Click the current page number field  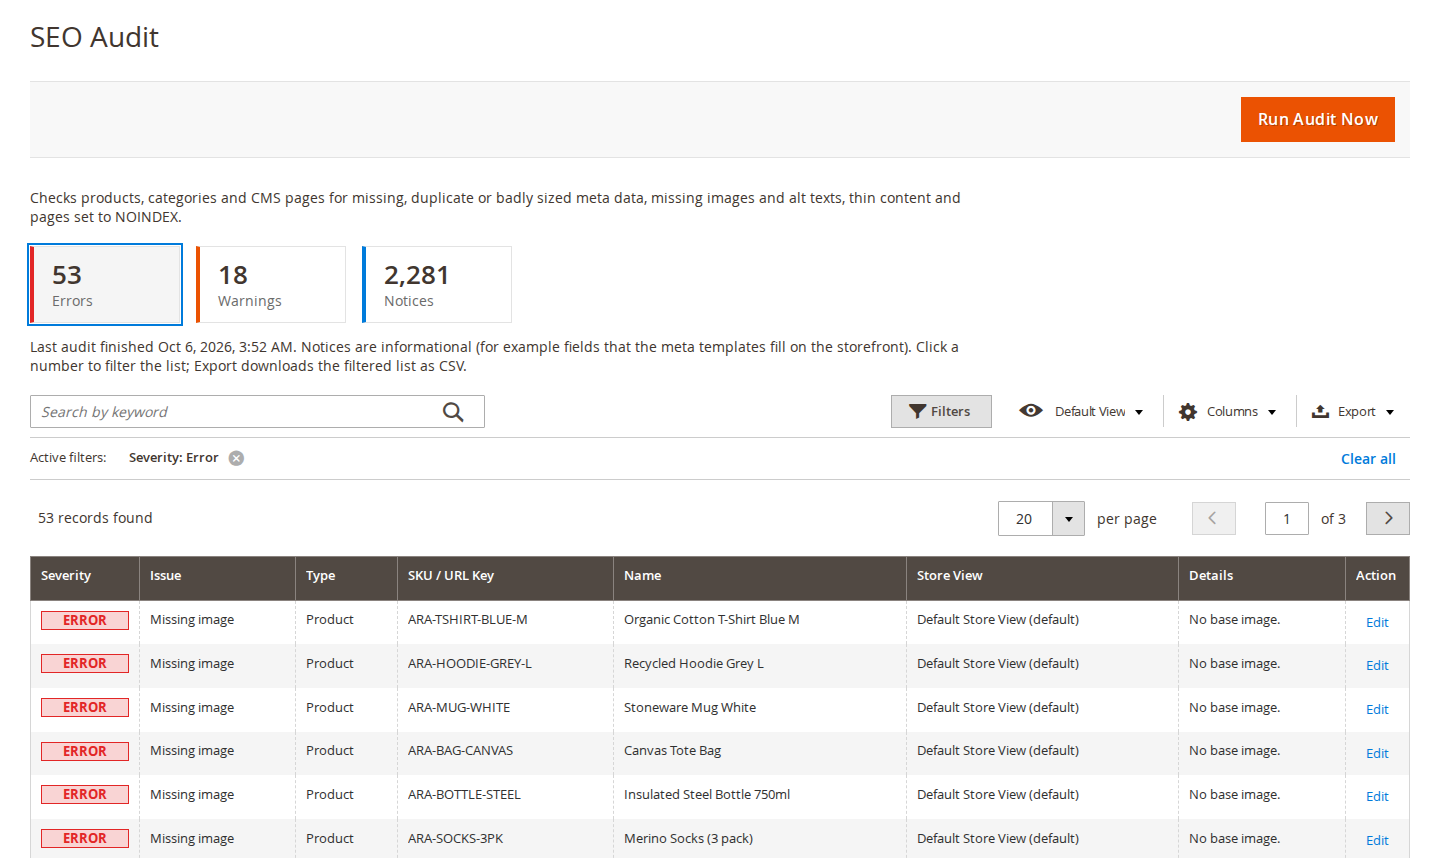pyautogui.click(x=1287, y=518)
